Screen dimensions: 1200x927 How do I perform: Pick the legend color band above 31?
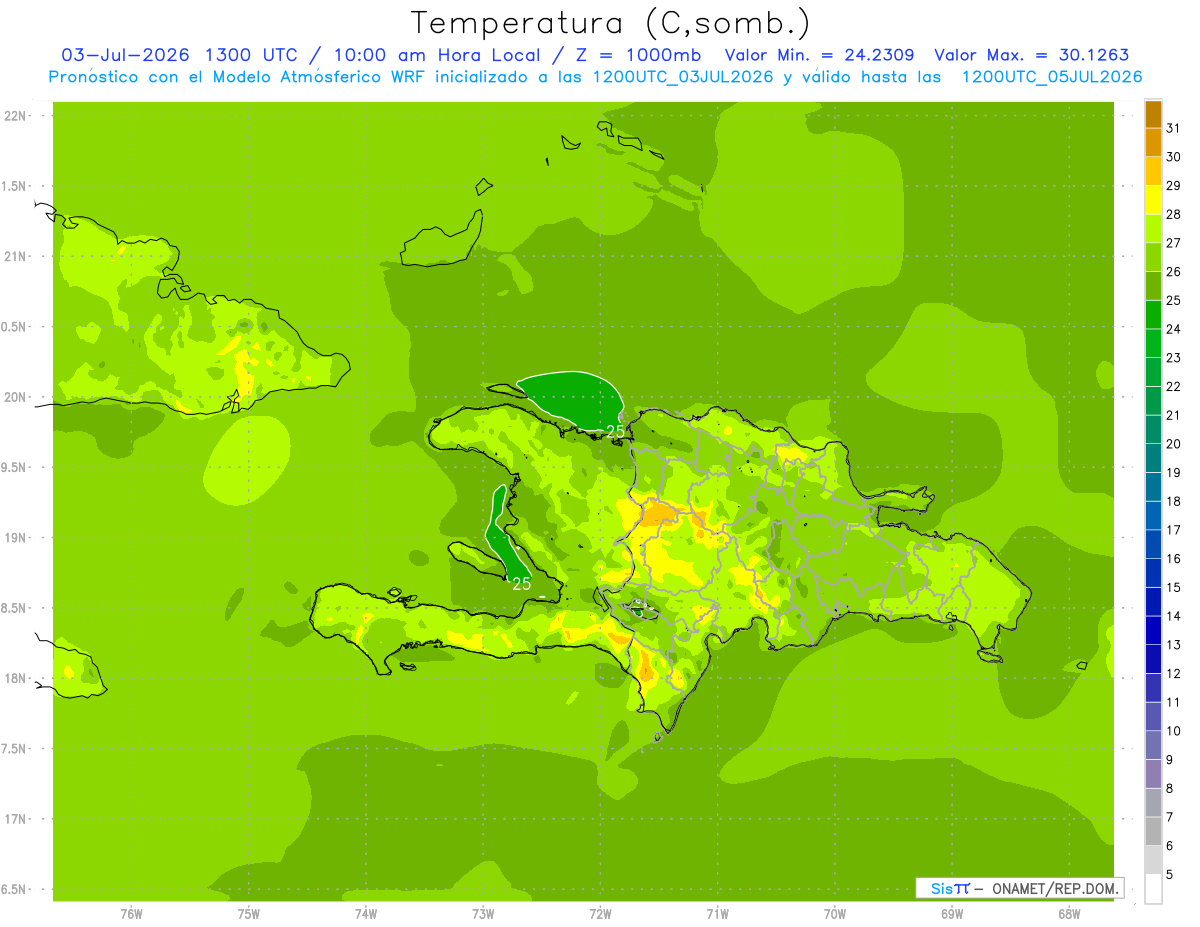tap(1153, 113)
